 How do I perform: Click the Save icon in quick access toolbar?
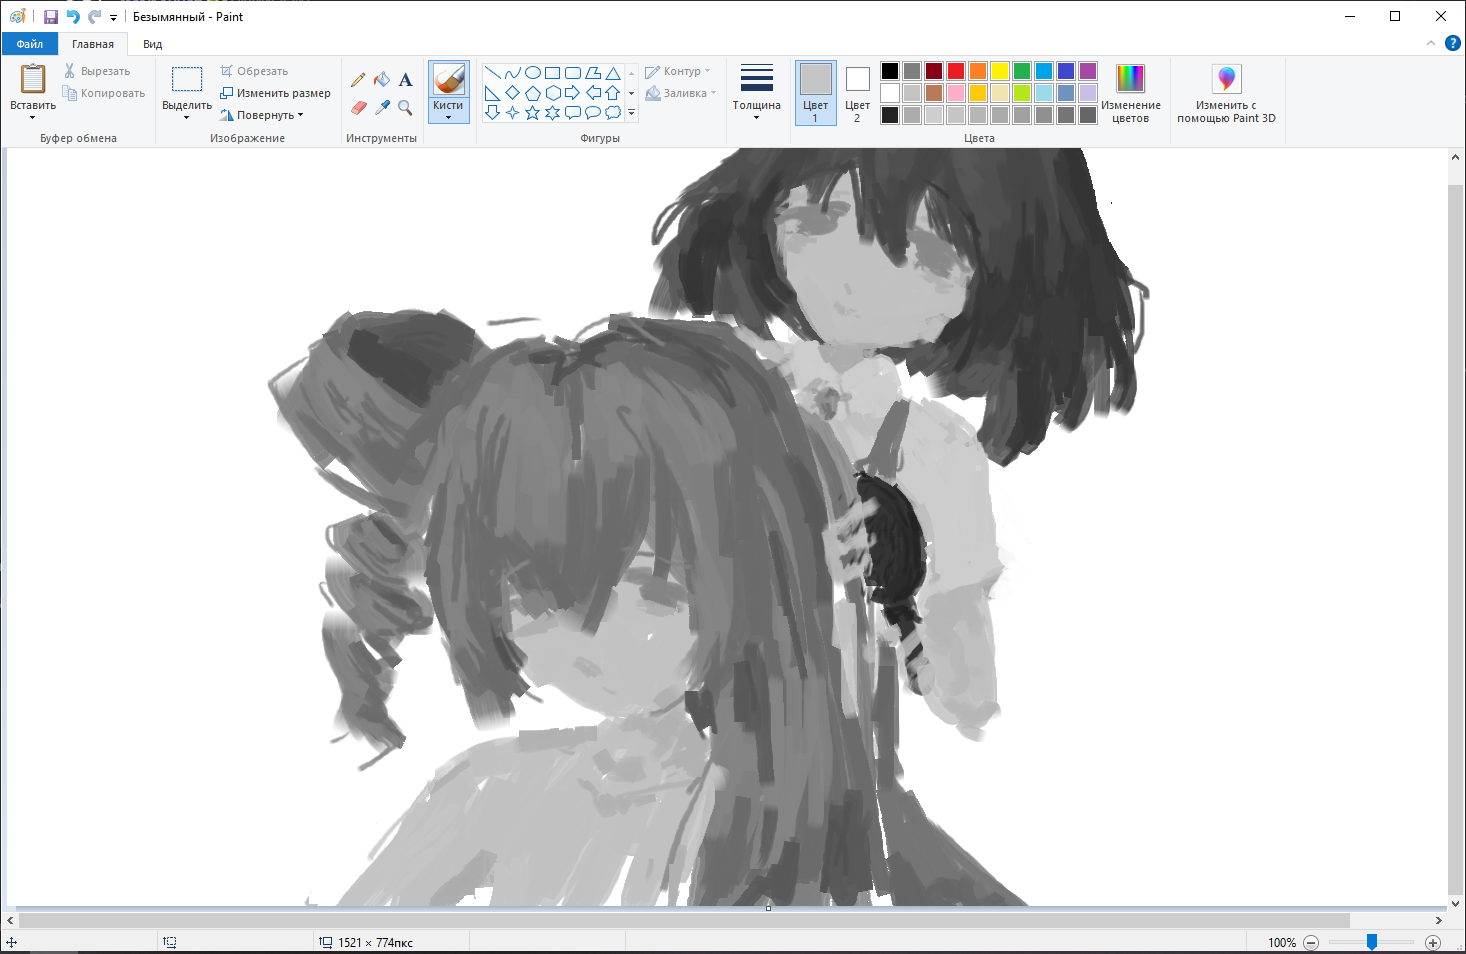pyautogui.click(x=50, y=17)
